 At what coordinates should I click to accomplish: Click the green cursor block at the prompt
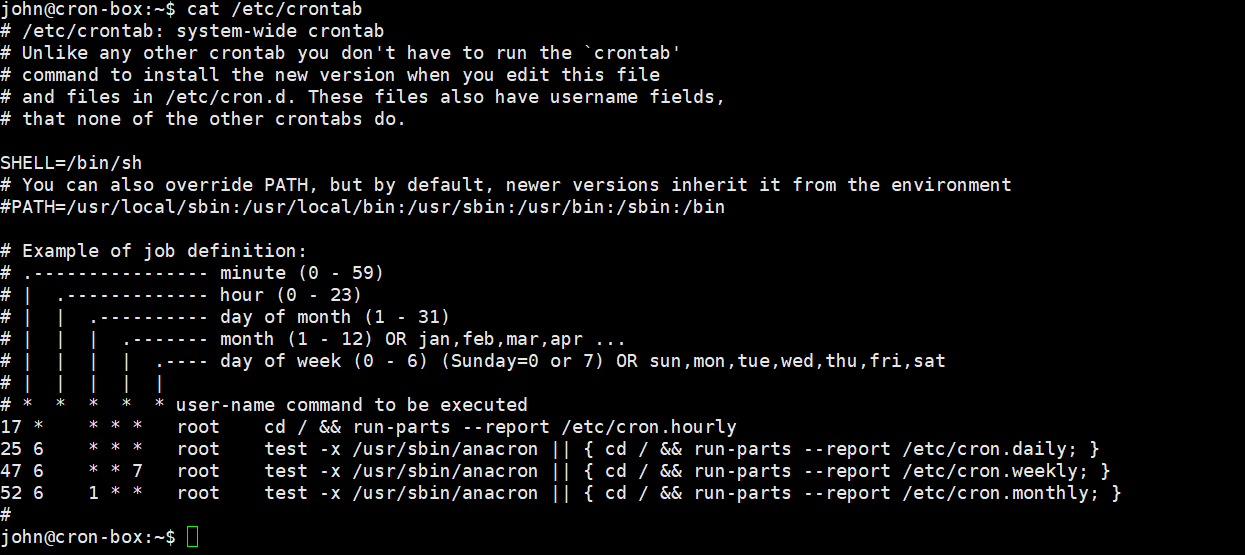point(193,537)
